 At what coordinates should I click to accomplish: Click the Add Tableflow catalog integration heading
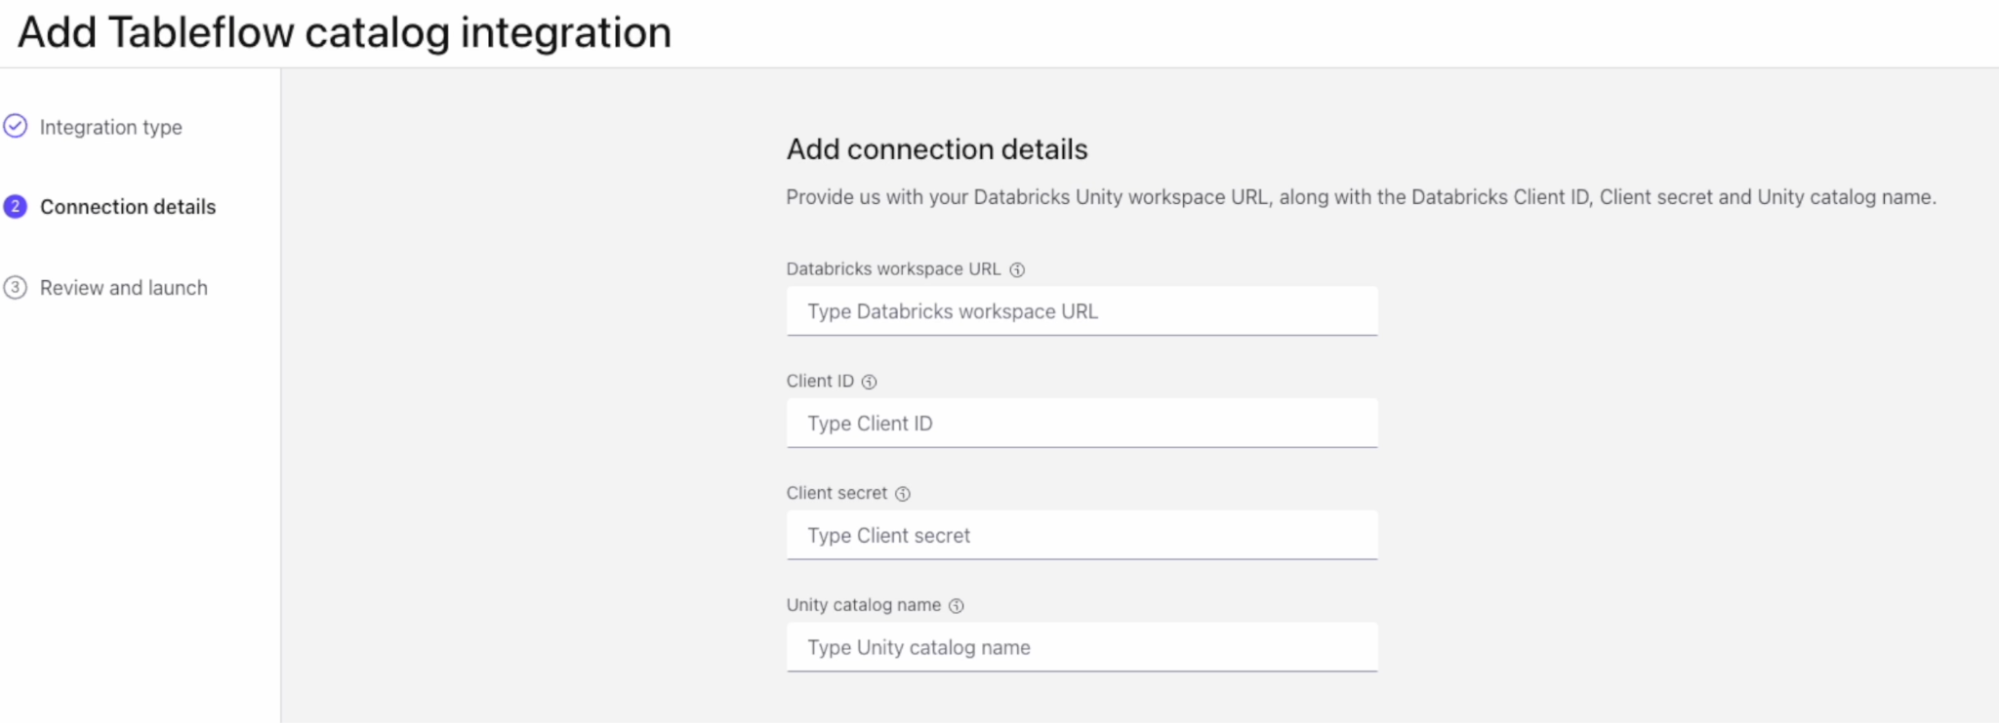(x=345, y=33)
